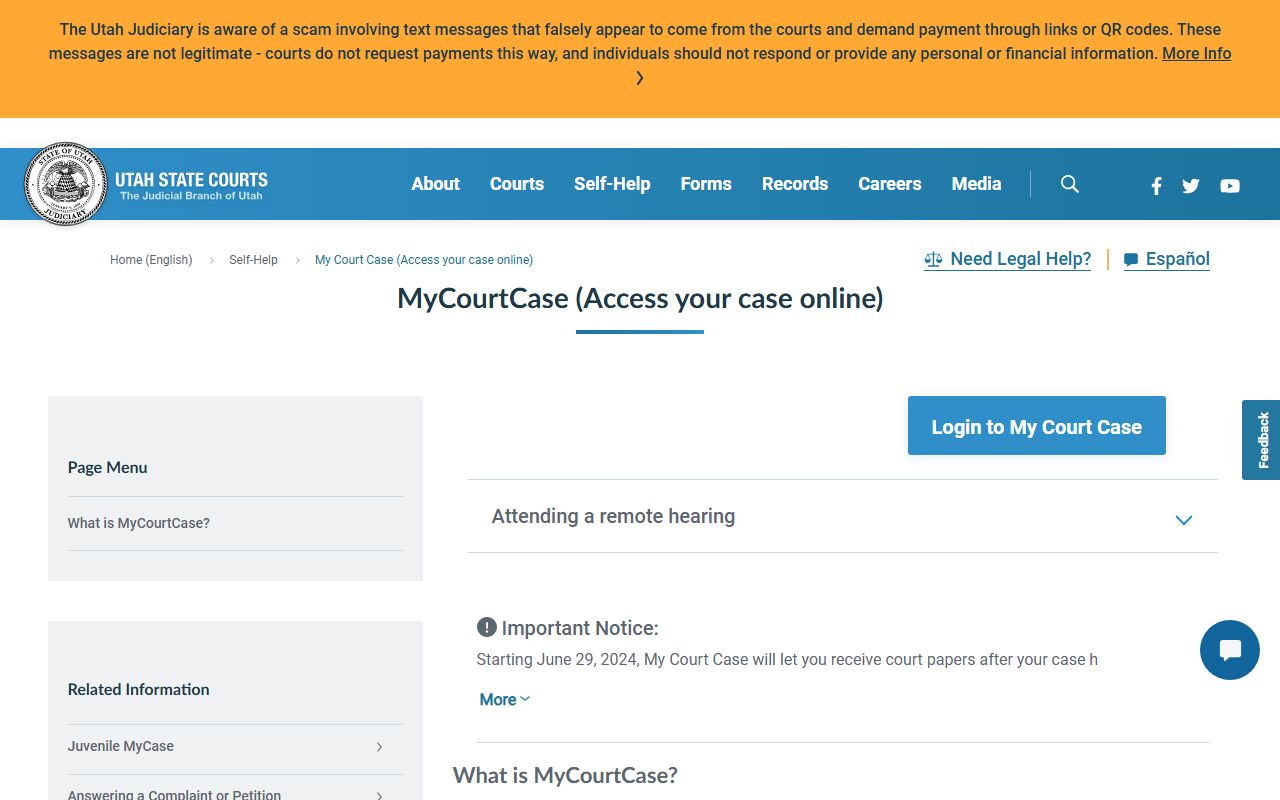Click the arrow below the scam alert
The height and width of the screenshot is (800, 1280).
point(640,78)
